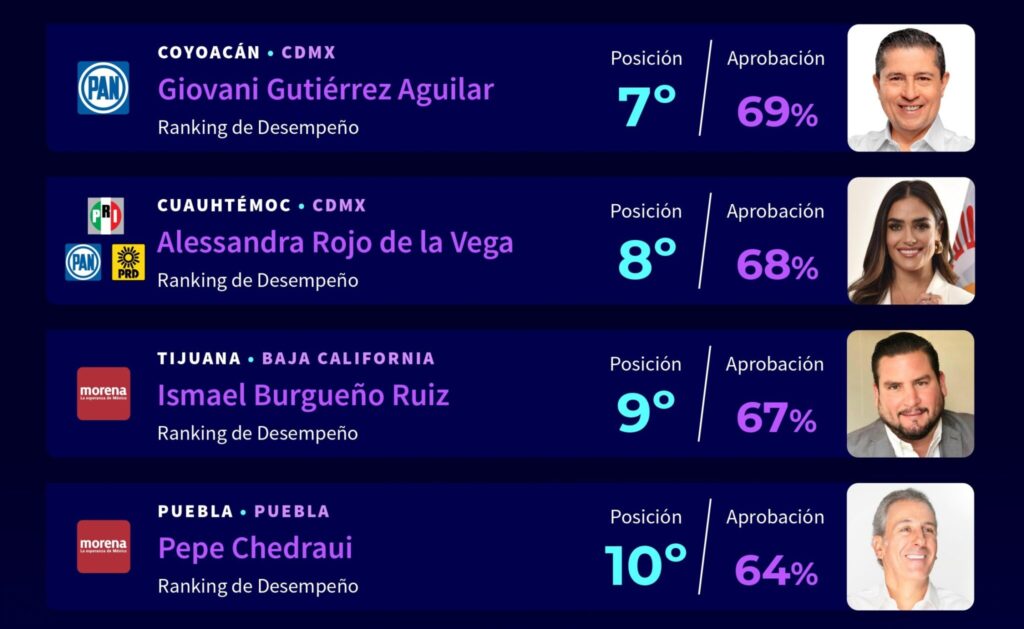The image size is (1024, 629).
Task: Open Alessandra Rojo de la Vega's photo
Action: [910, 241]
